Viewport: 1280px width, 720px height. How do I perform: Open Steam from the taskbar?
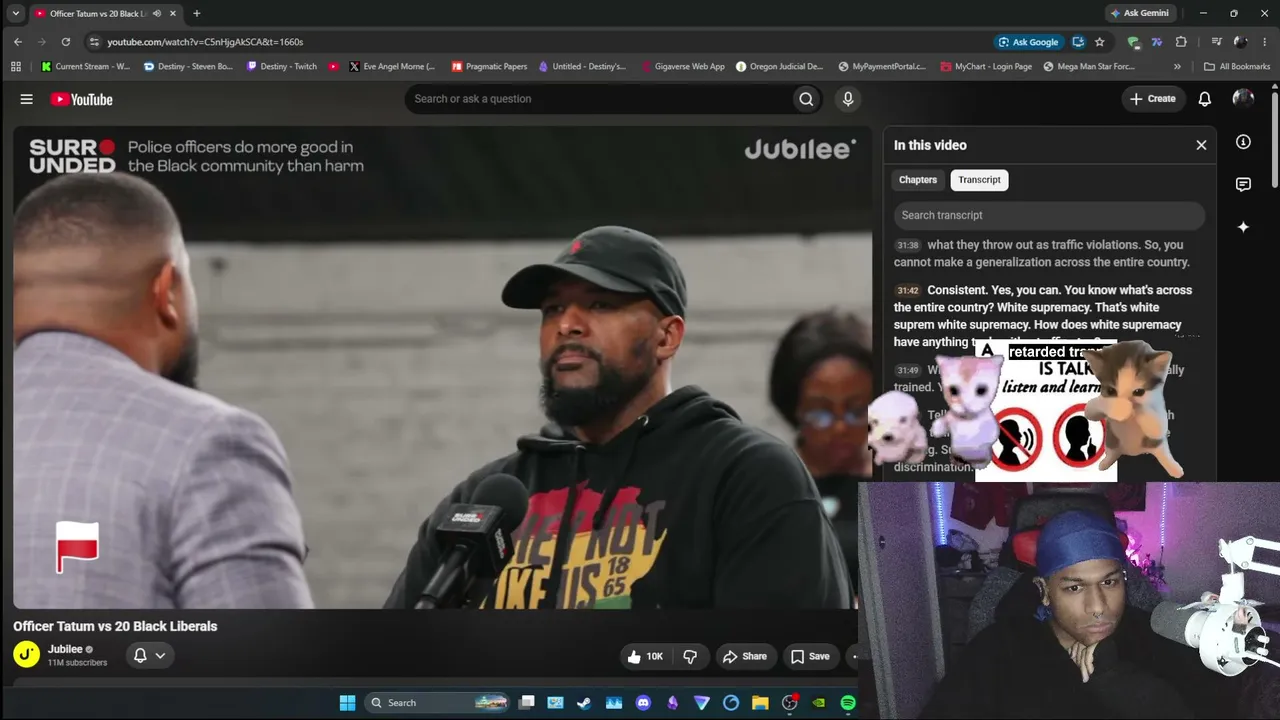tap(584, 703)
